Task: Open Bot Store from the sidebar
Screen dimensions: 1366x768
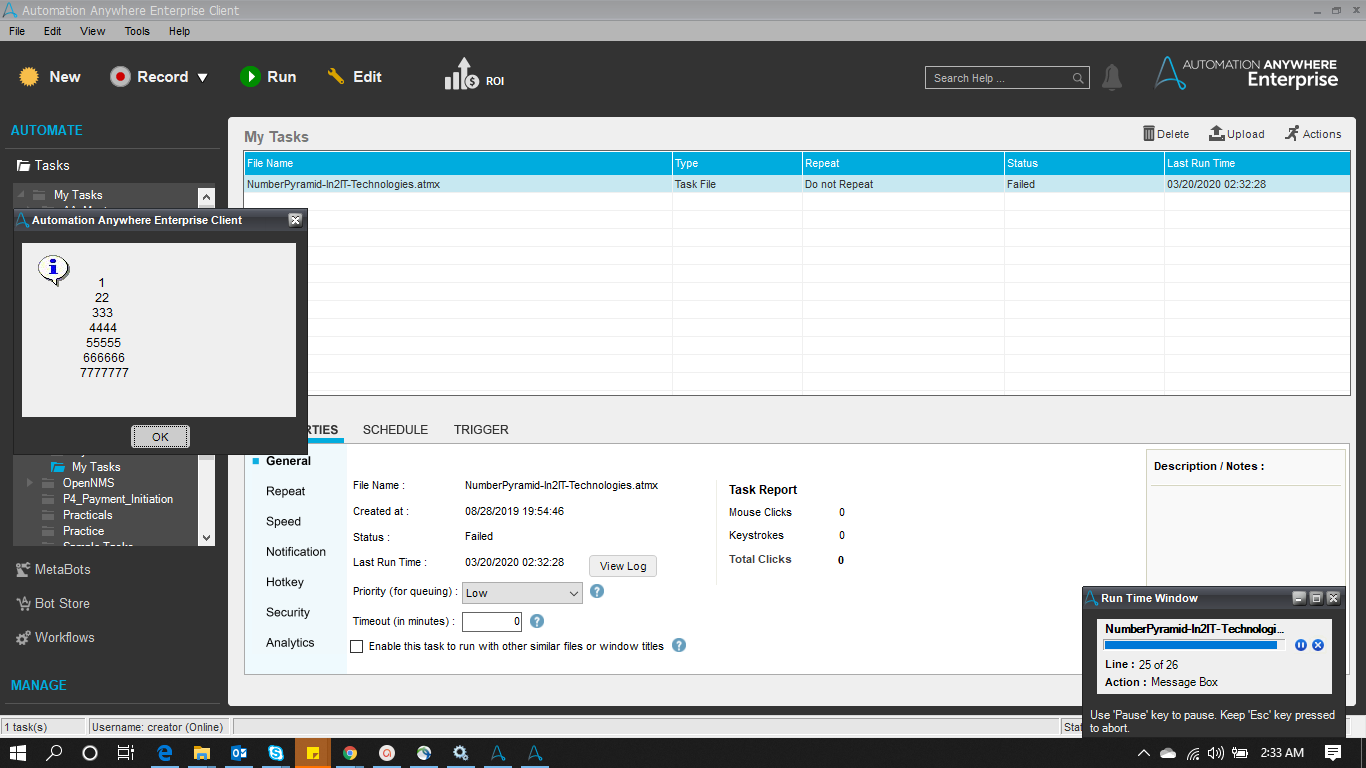Action: pos(61,603)
